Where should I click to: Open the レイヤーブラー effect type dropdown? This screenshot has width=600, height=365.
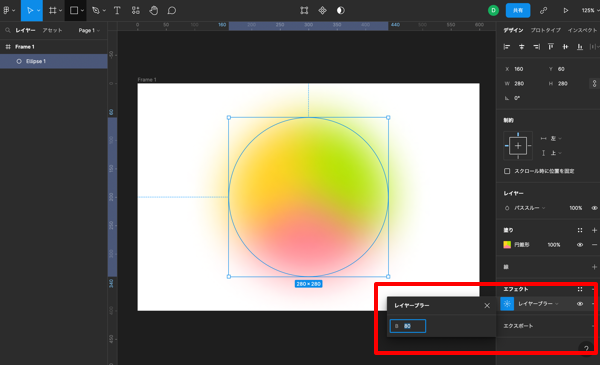point(538,304)
